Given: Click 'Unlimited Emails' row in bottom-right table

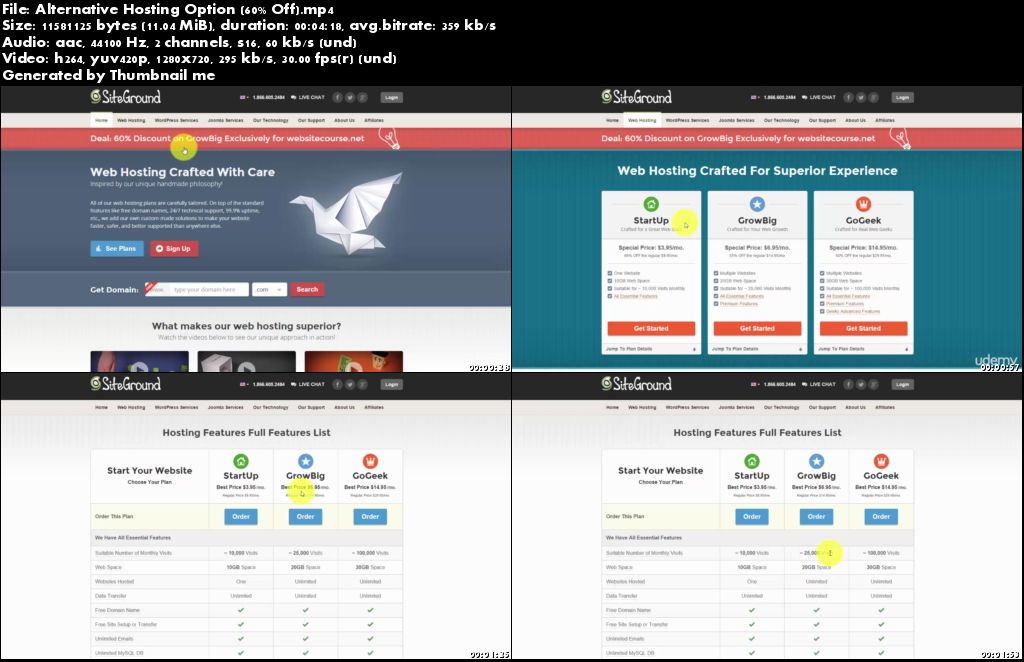Looking at the screenshot, I should (758, 638).
